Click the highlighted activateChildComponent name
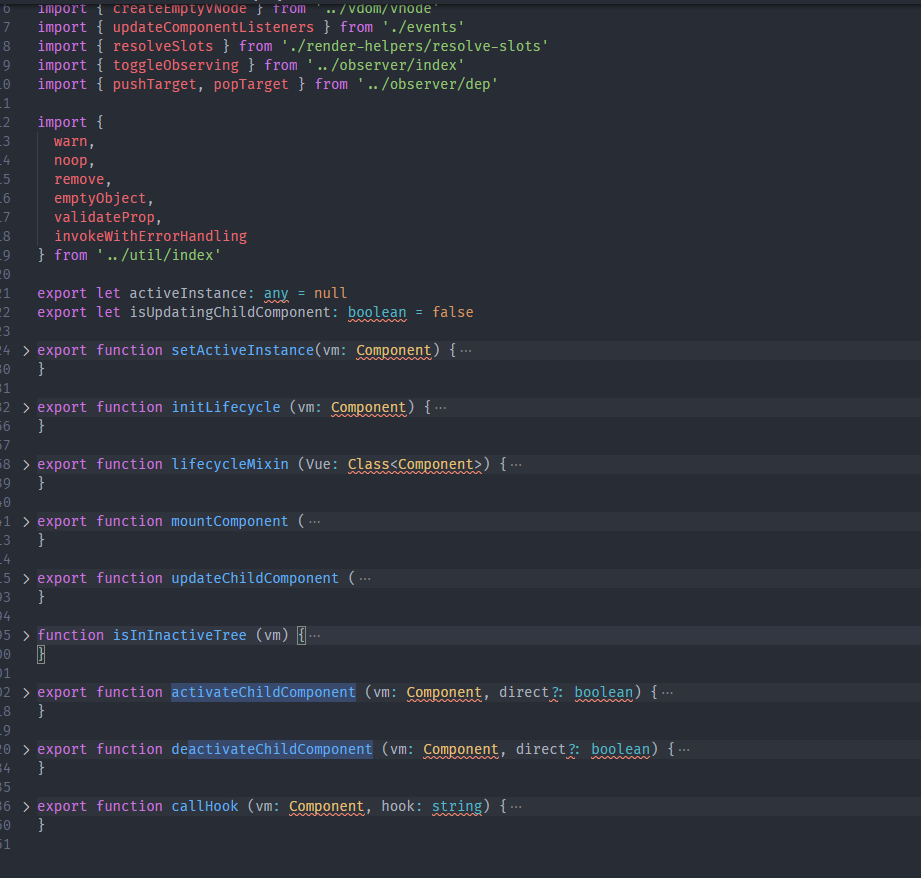The width and height of the screenshot is (921, 878). click(x=263, y=692)
